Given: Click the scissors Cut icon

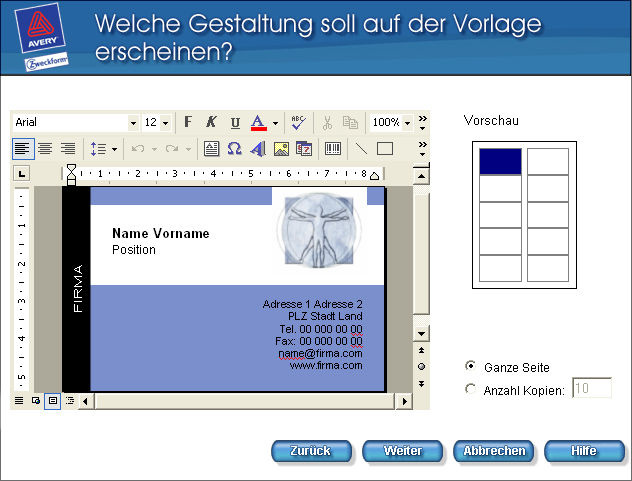Looking at the screenshot, I should 327,122.
